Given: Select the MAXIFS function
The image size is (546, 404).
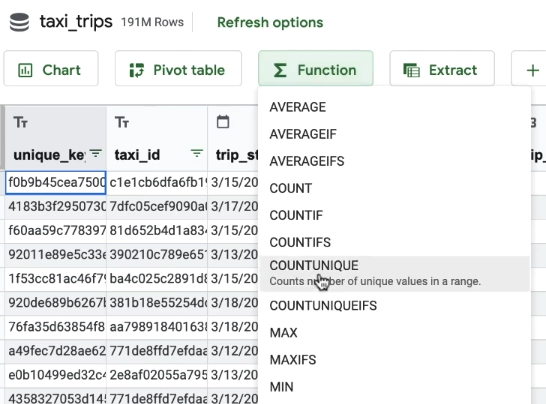Looking at the screenshot, I should 395,360.
